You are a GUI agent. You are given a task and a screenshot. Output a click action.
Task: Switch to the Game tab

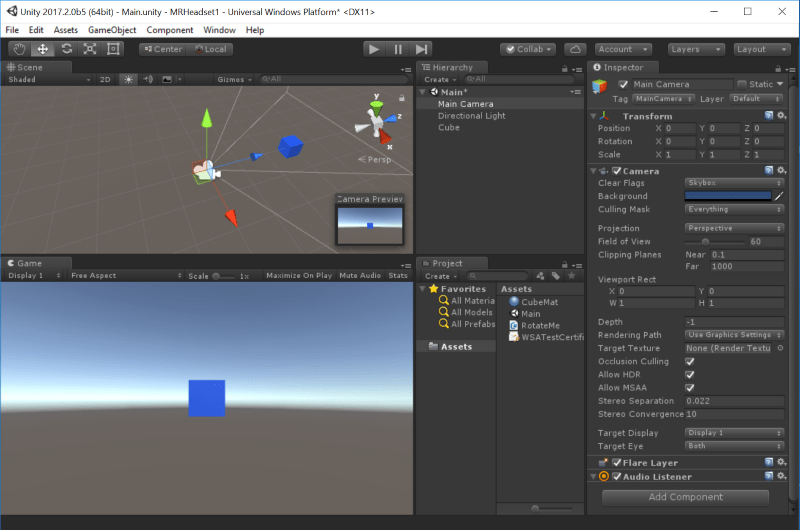click(36, 263)
